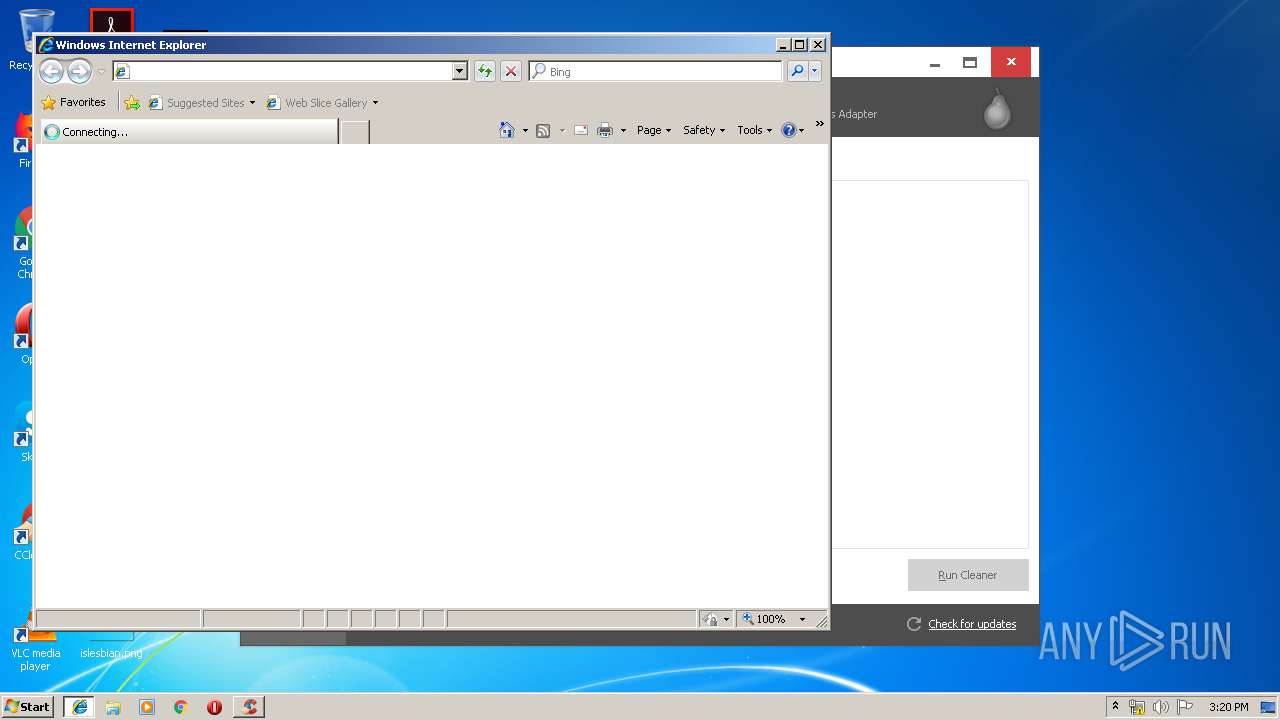Image resolution: width=1280 pixels, height=720 pixels.
Task: Focus the Internet Explorer address bar
Action: click(290, 71)
